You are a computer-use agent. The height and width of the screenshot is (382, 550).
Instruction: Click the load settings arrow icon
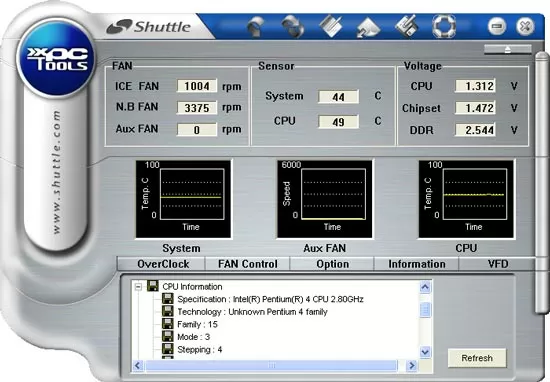pyautogui.click(x=368, y=28)
